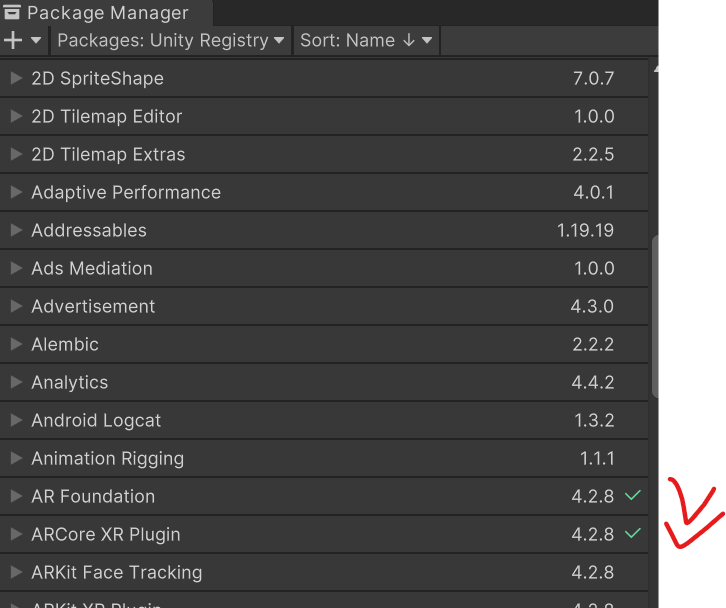Expand the Adaptive Performance arrow
Screen dimensions: 726x608
(x=16, y=192)
